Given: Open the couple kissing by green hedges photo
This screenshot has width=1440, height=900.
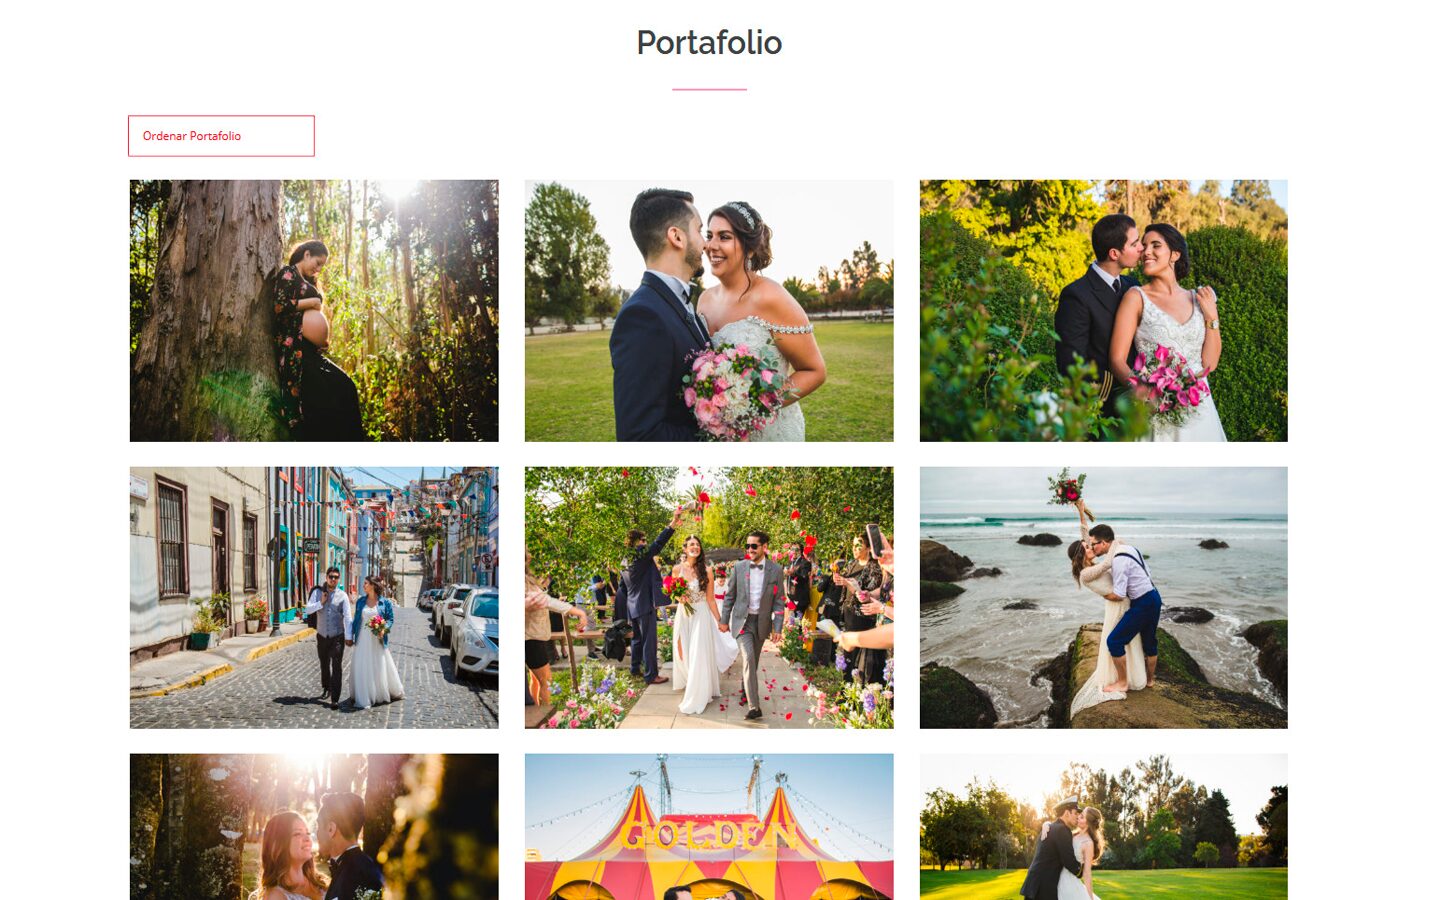Looking at the screenshot, I should [x=1104, y=311].
